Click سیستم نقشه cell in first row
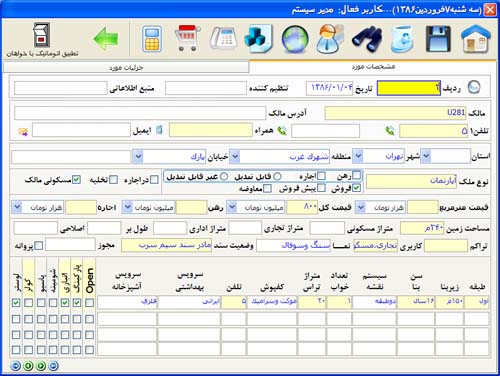Image resolution: width=500 pixels, height=376 pixels. tap(375, 302)
